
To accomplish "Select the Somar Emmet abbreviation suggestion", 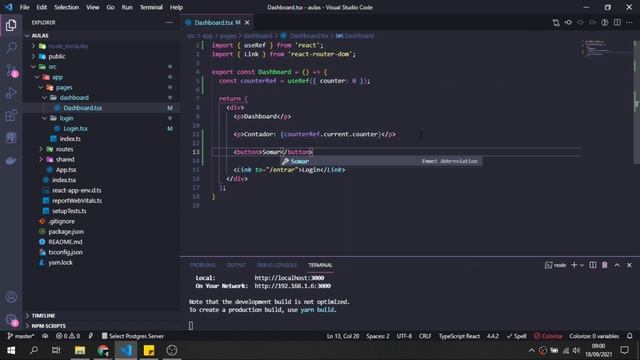I will coord(381,161).
